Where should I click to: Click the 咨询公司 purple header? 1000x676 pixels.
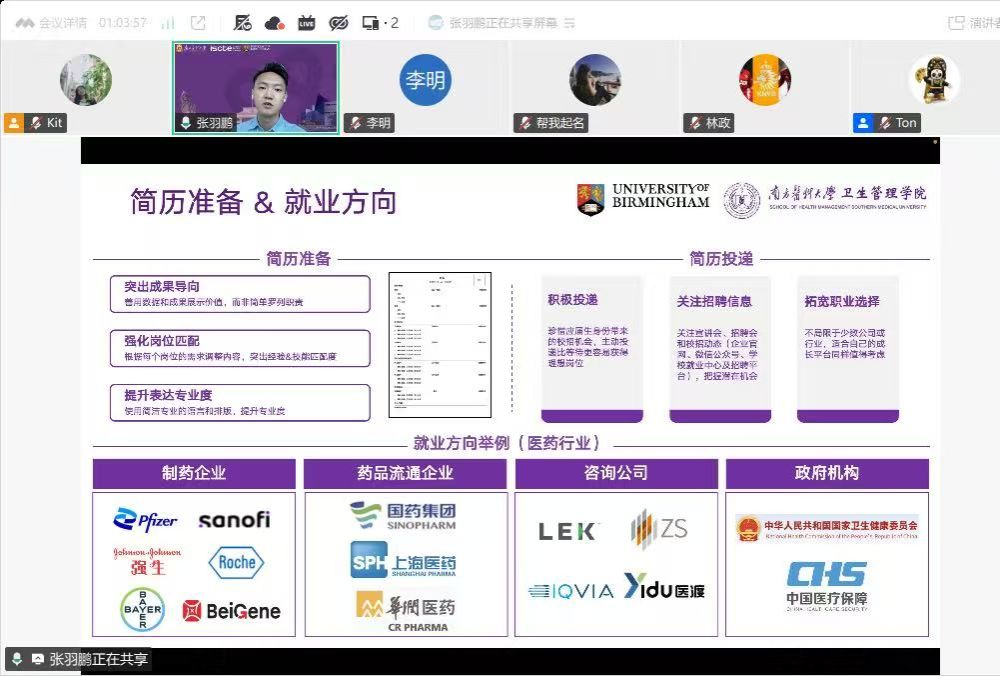tap(616, 473)
